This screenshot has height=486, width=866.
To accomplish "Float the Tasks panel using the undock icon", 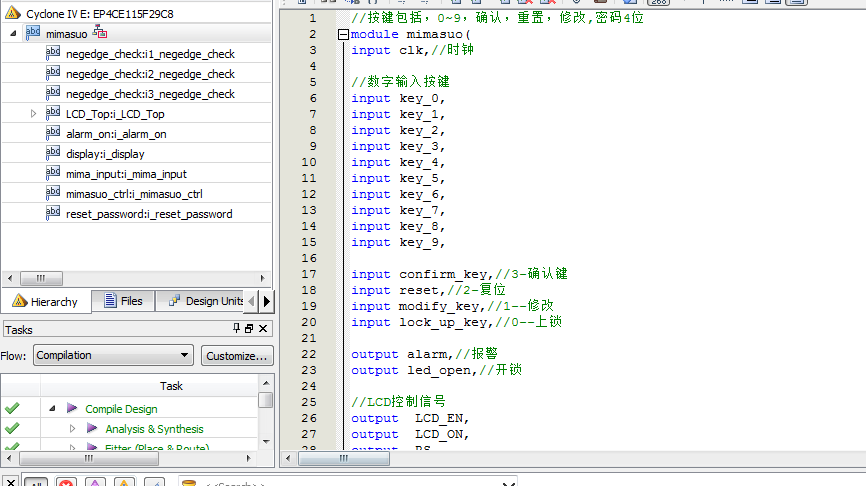I will (x=249, y=329).
